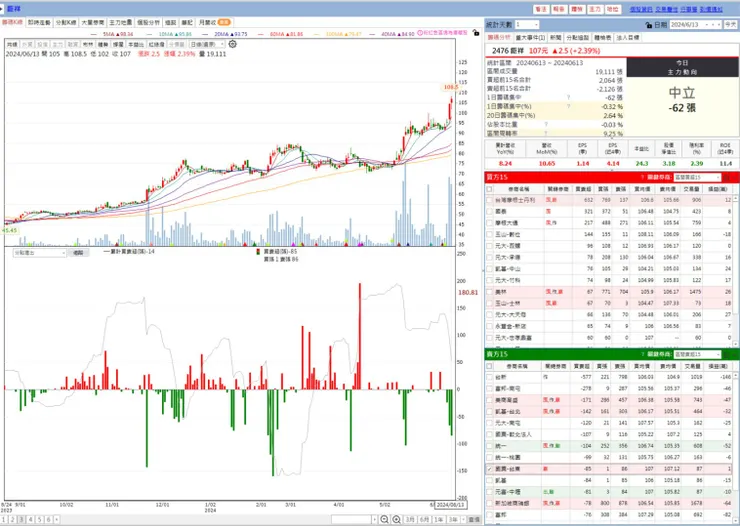
Task: Open the chart settings gear icon
Action: click(x=233, y=44)
